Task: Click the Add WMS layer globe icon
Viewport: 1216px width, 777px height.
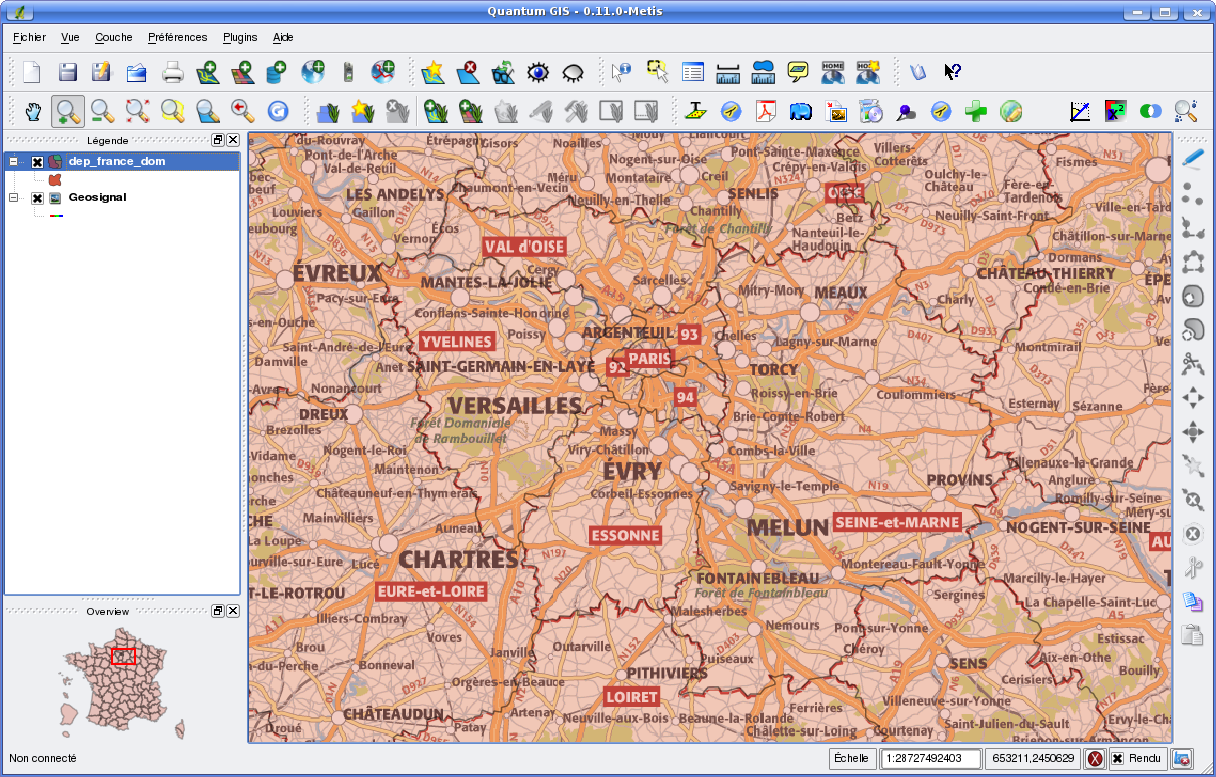Action: pos(313,72)
